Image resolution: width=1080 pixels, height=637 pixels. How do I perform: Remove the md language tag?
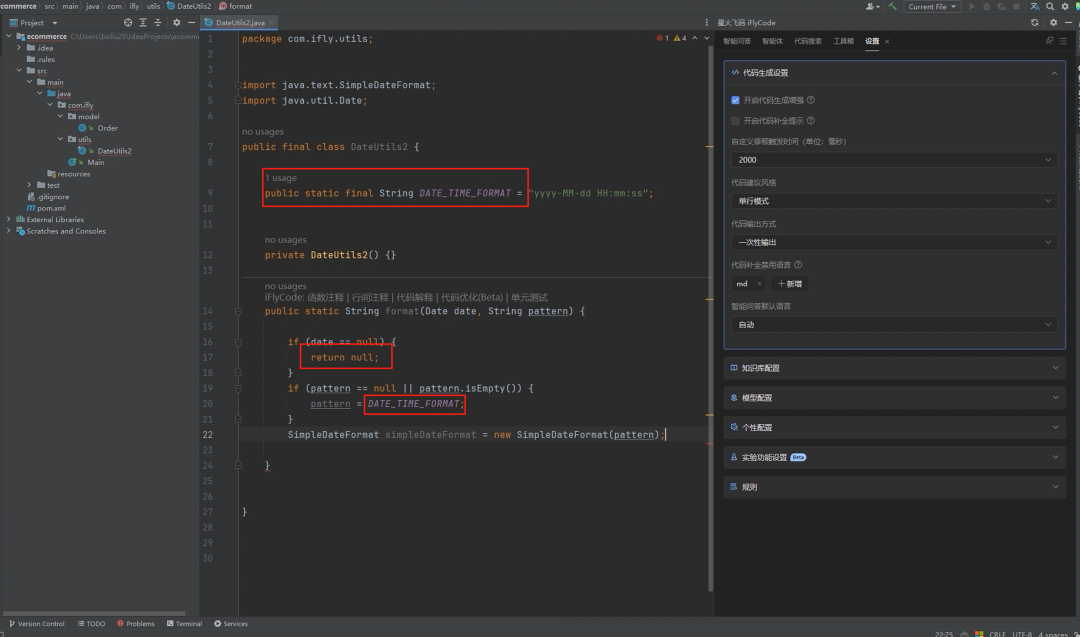pos(759,284)
